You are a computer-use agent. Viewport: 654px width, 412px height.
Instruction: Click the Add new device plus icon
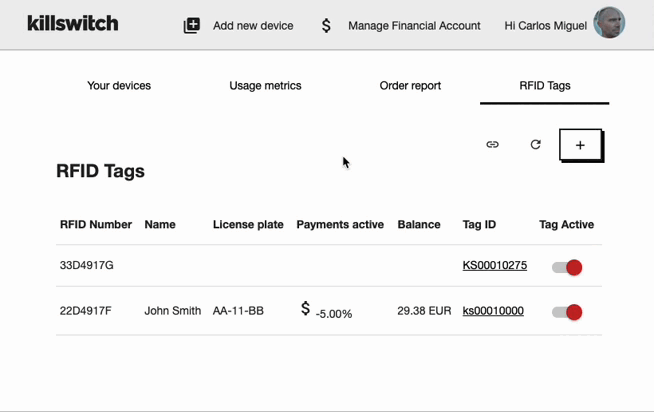click(192, 26)
